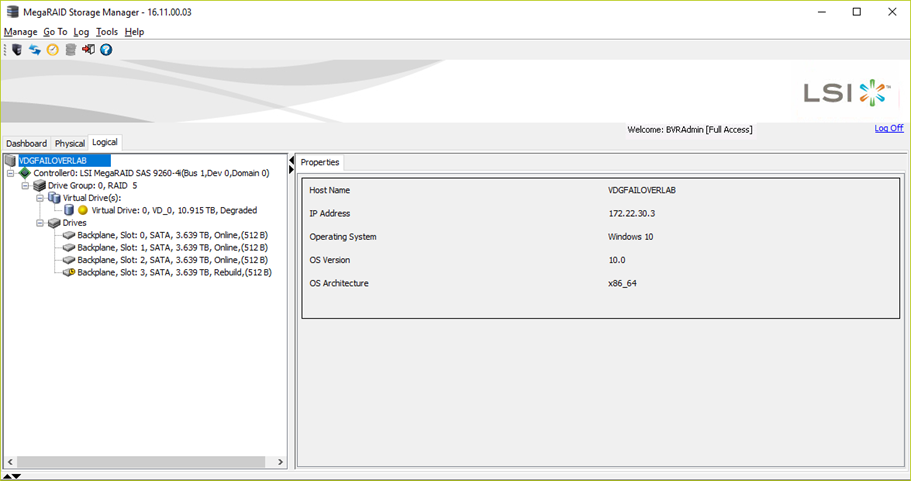Open help via the blue question mark icon
The height and width of the screenshot is (481, 911).
coord(106,49)
